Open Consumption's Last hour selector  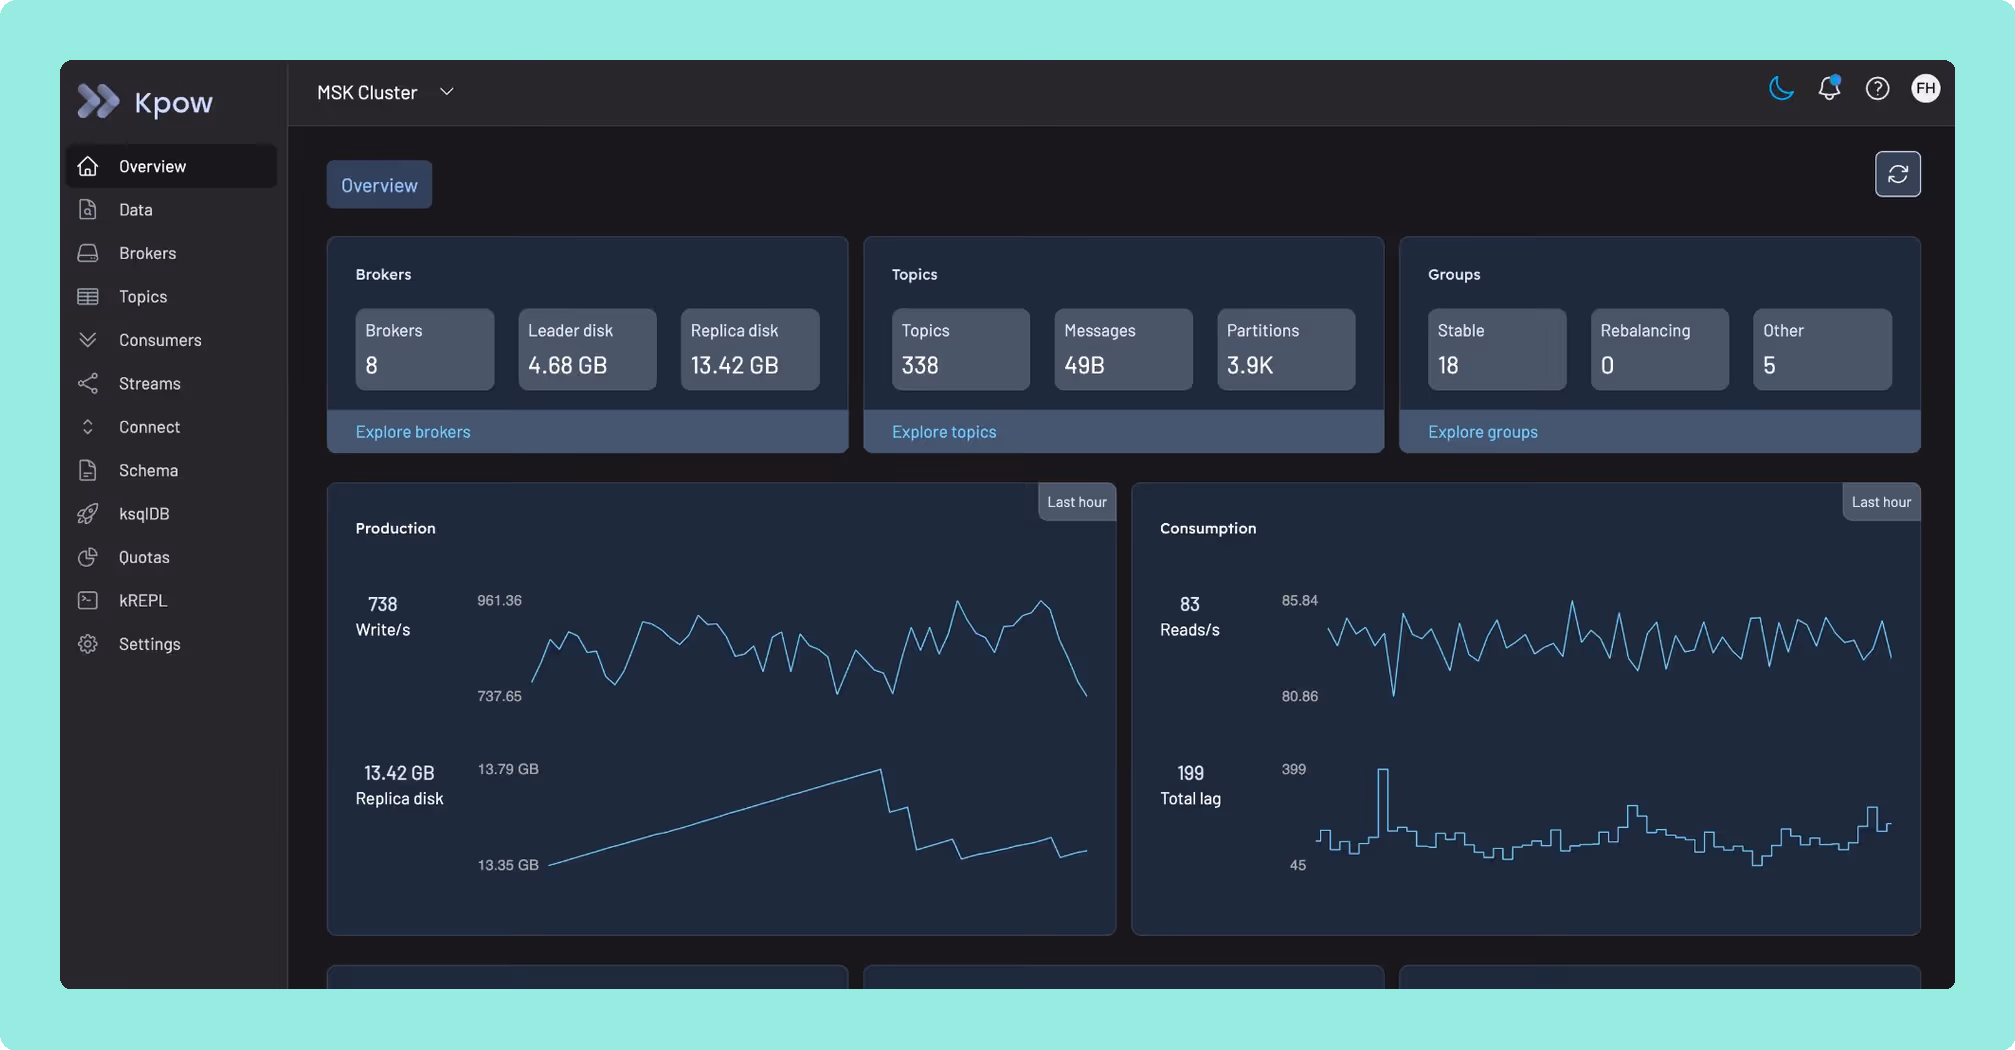coord(1880,501)
